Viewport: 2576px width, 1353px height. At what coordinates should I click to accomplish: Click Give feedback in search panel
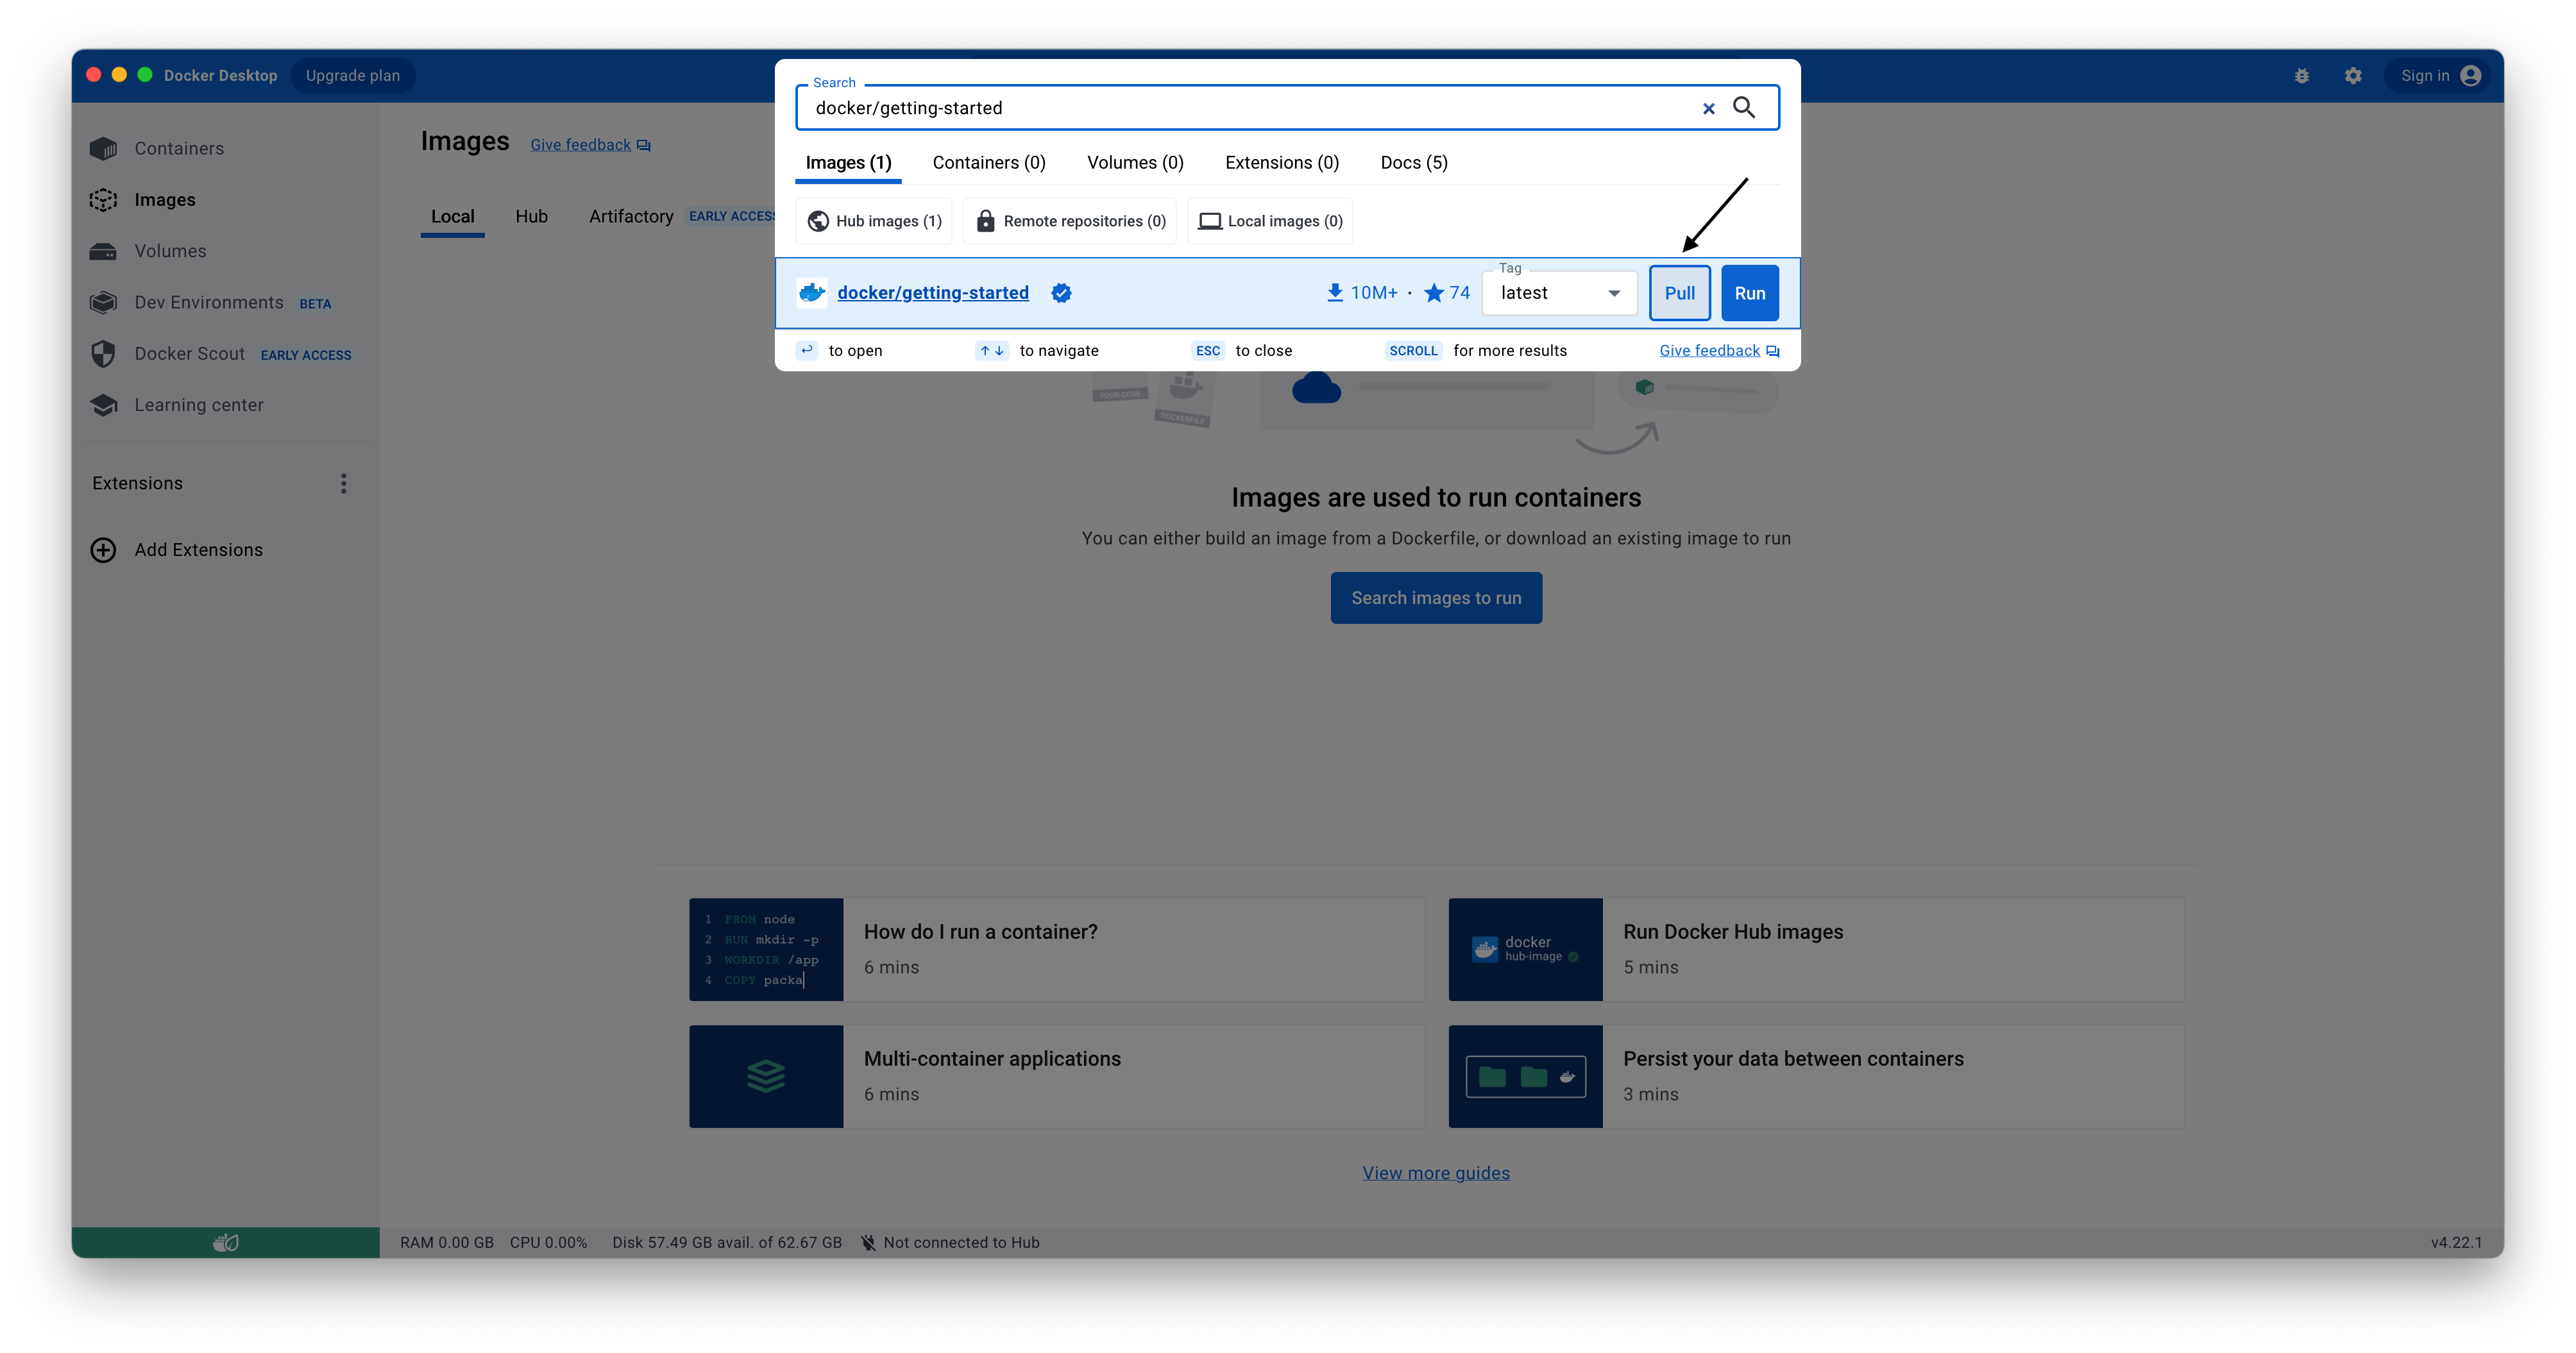1718,351
